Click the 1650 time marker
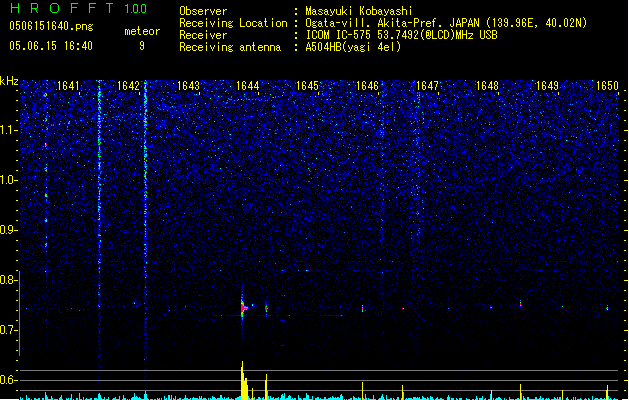This screenshot has width=629, height=400. coord(607,86)
